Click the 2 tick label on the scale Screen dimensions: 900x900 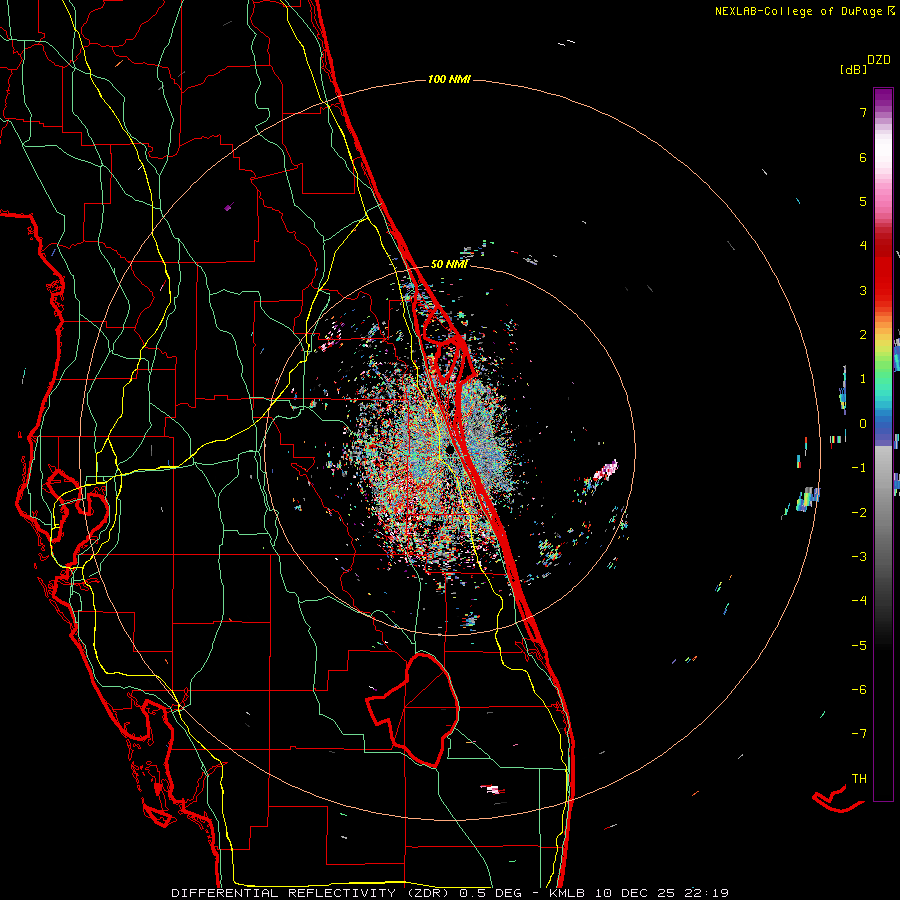(x=863, y=335)
